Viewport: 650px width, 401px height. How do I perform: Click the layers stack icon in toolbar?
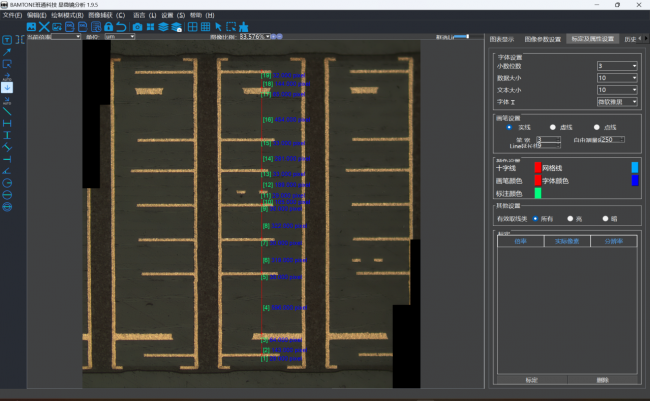[163, 27]
